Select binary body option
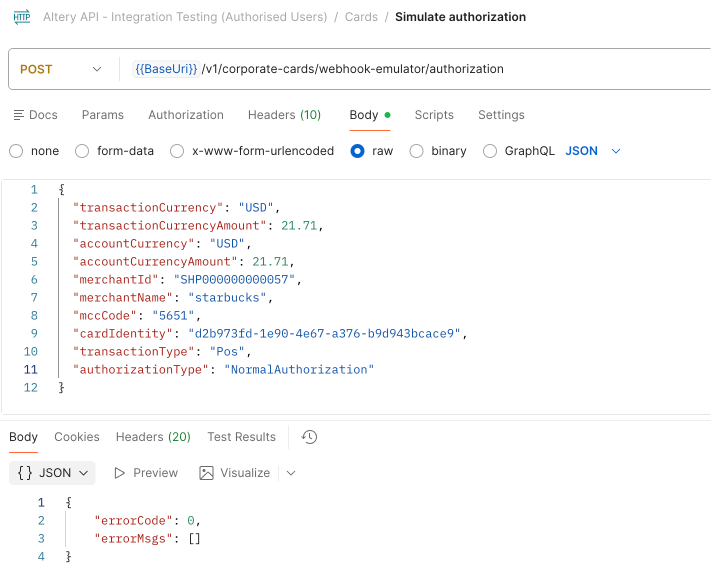The image size is (711, 585). [416, 151]
